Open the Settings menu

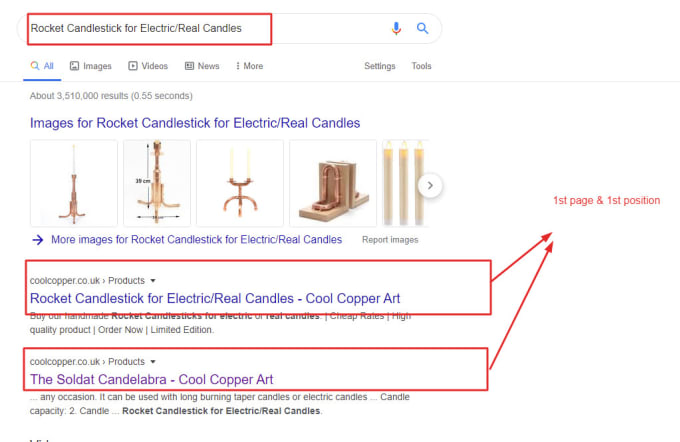[380, 66]
